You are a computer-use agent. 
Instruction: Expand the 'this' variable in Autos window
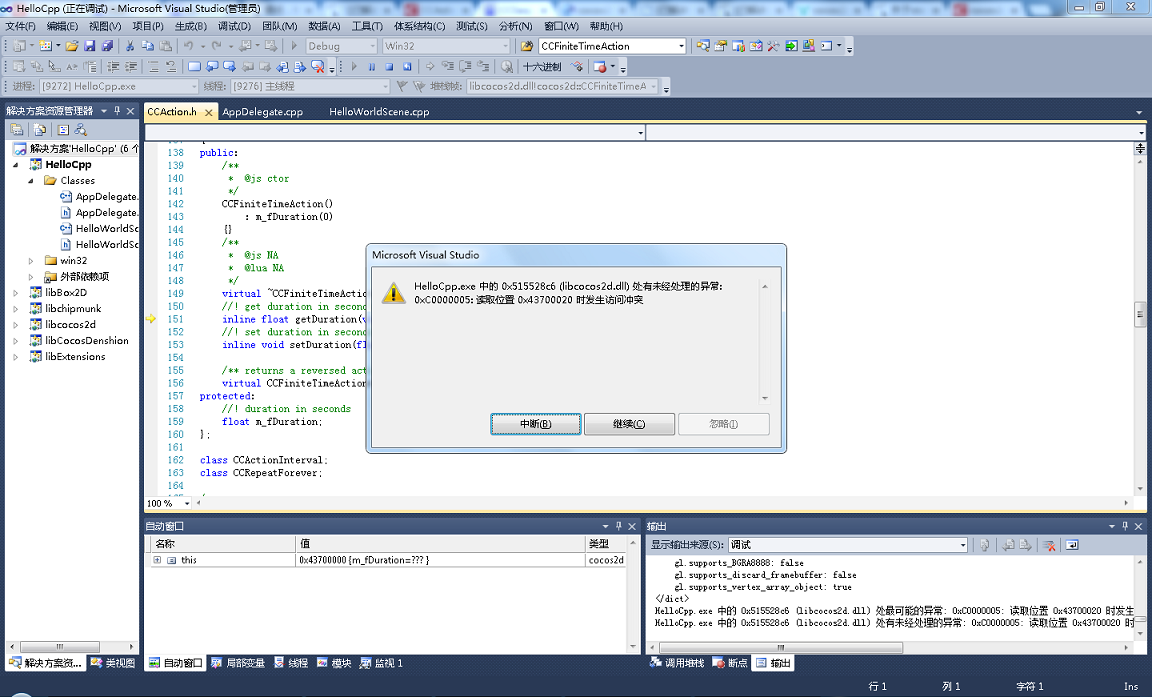(157, 560)
